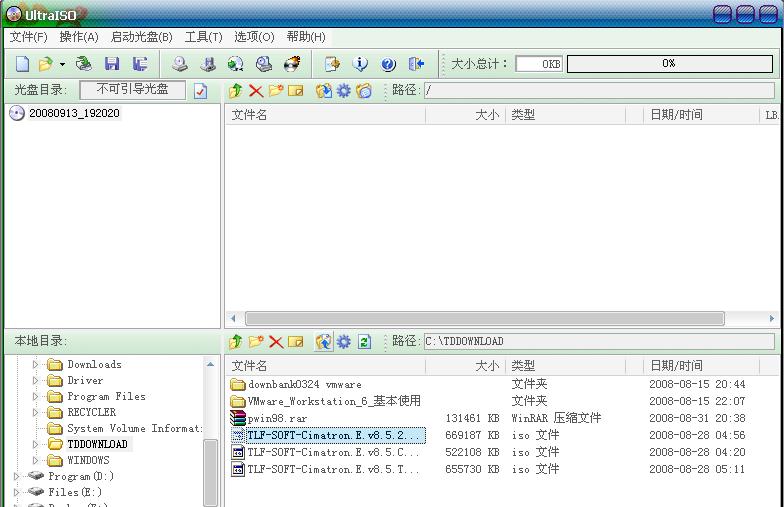Image resolution: width=784 pixels, height=507 pixels.
Task: Click New Folder icon in disc image toolbar
Action: [x=276, y=90]
